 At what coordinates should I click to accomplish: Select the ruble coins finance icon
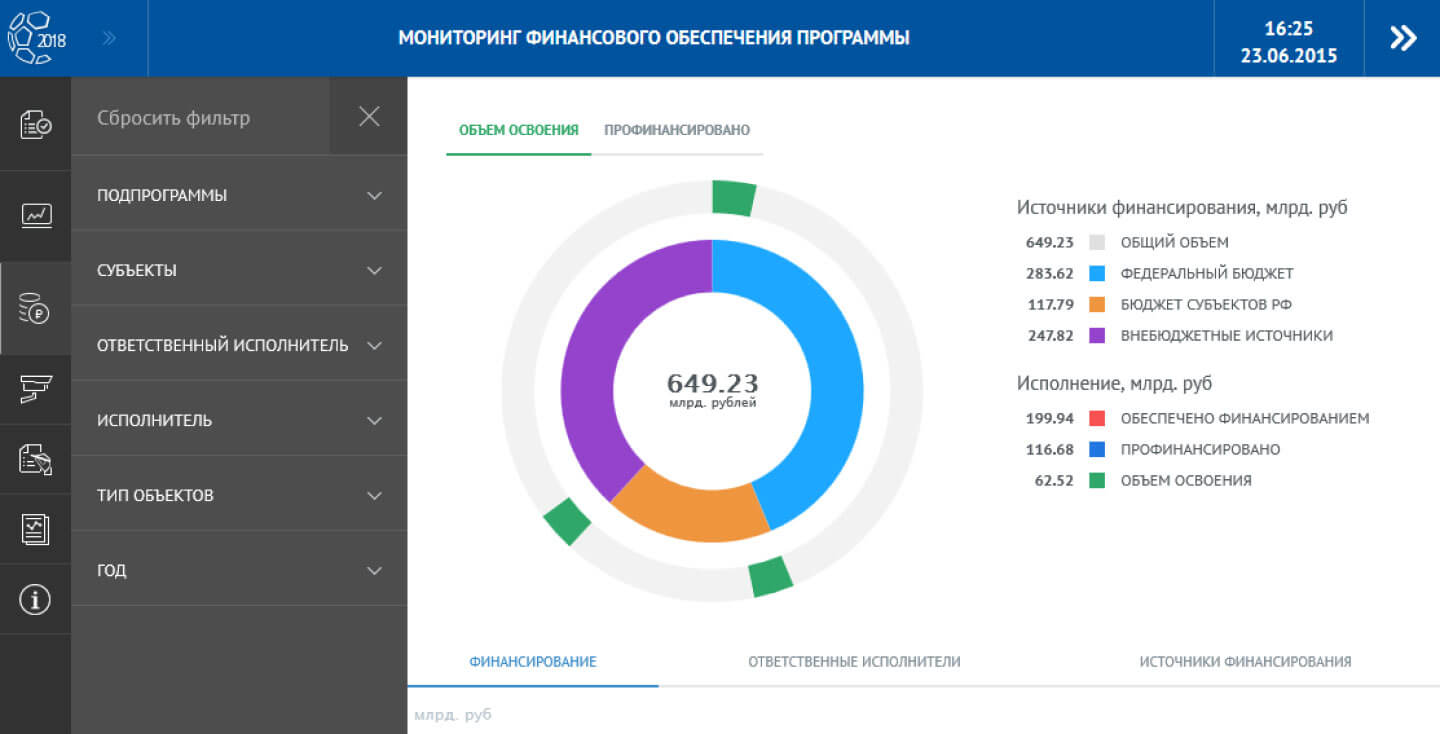34,309
